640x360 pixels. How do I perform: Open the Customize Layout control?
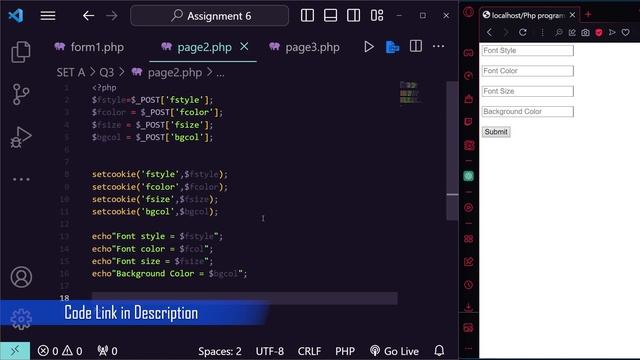(377, 16)
